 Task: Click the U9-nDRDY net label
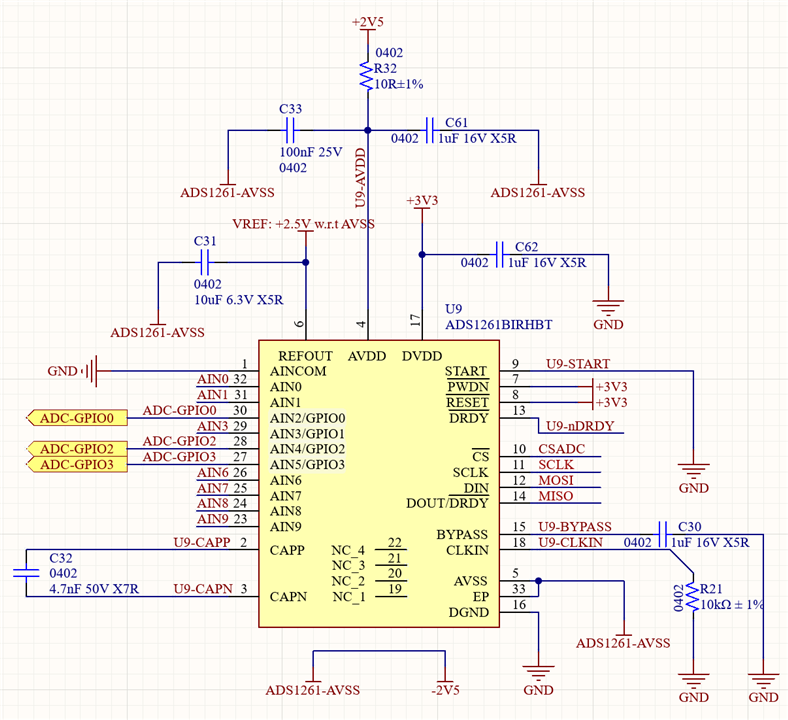tap(580, 426)
